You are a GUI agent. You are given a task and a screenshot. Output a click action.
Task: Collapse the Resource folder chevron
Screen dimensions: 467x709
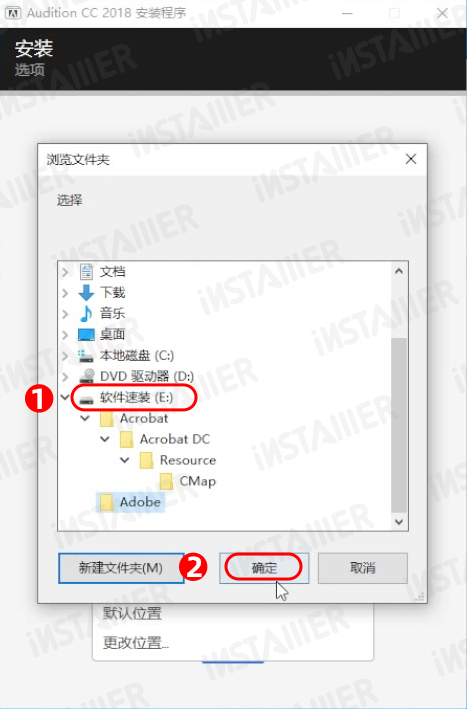point(125,460)
